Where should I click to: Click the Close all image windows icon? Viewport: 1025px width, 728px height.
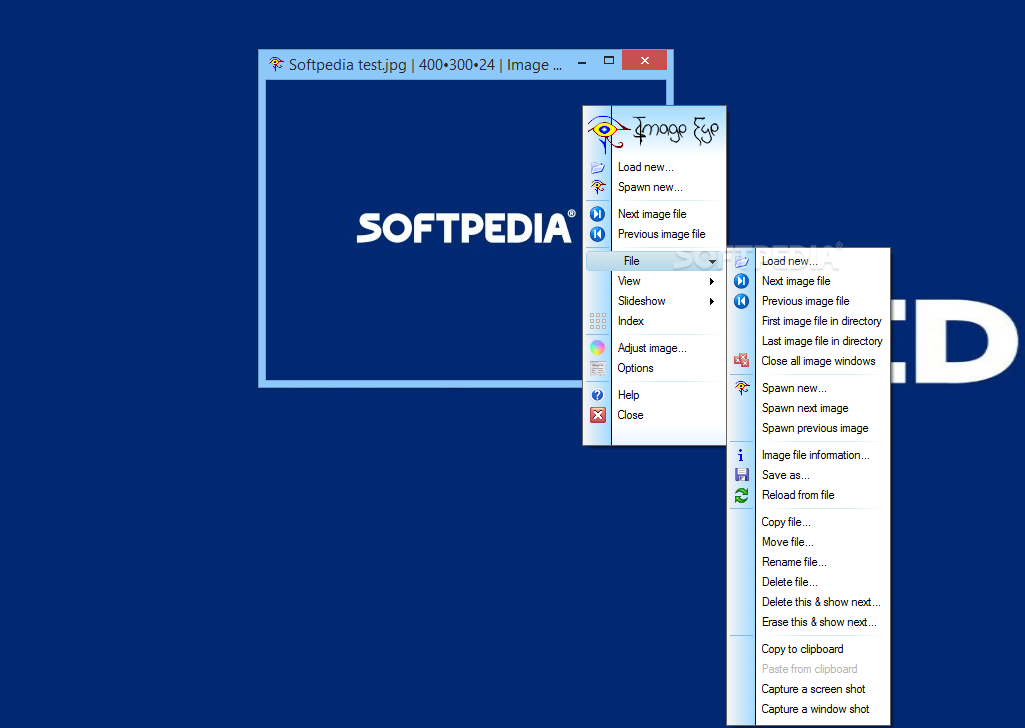pos(741,361)
